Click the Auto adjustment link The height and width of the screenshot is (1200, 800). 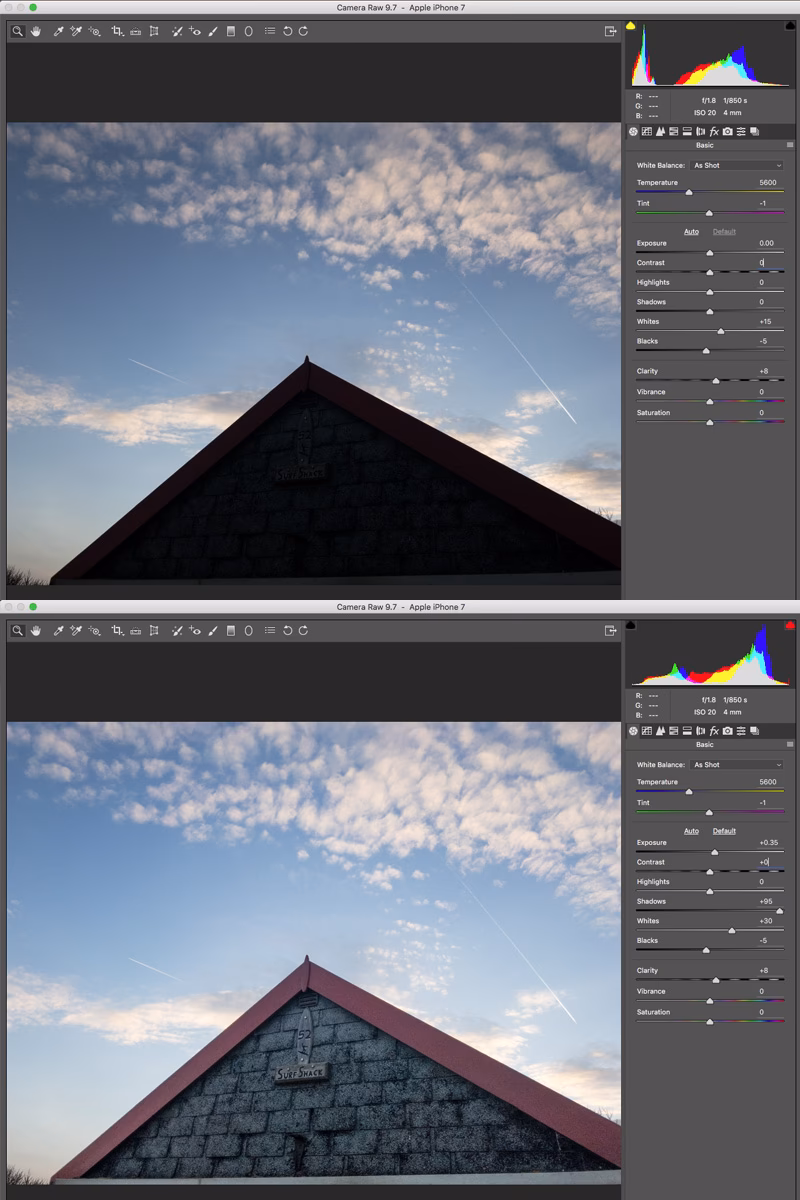click(x=691, y=230)
